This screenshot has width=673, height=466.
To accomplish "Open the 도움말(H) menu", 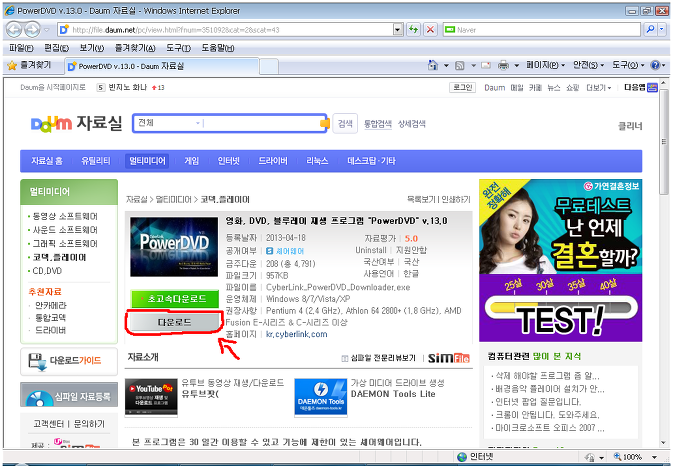I will tap(218, 48).
